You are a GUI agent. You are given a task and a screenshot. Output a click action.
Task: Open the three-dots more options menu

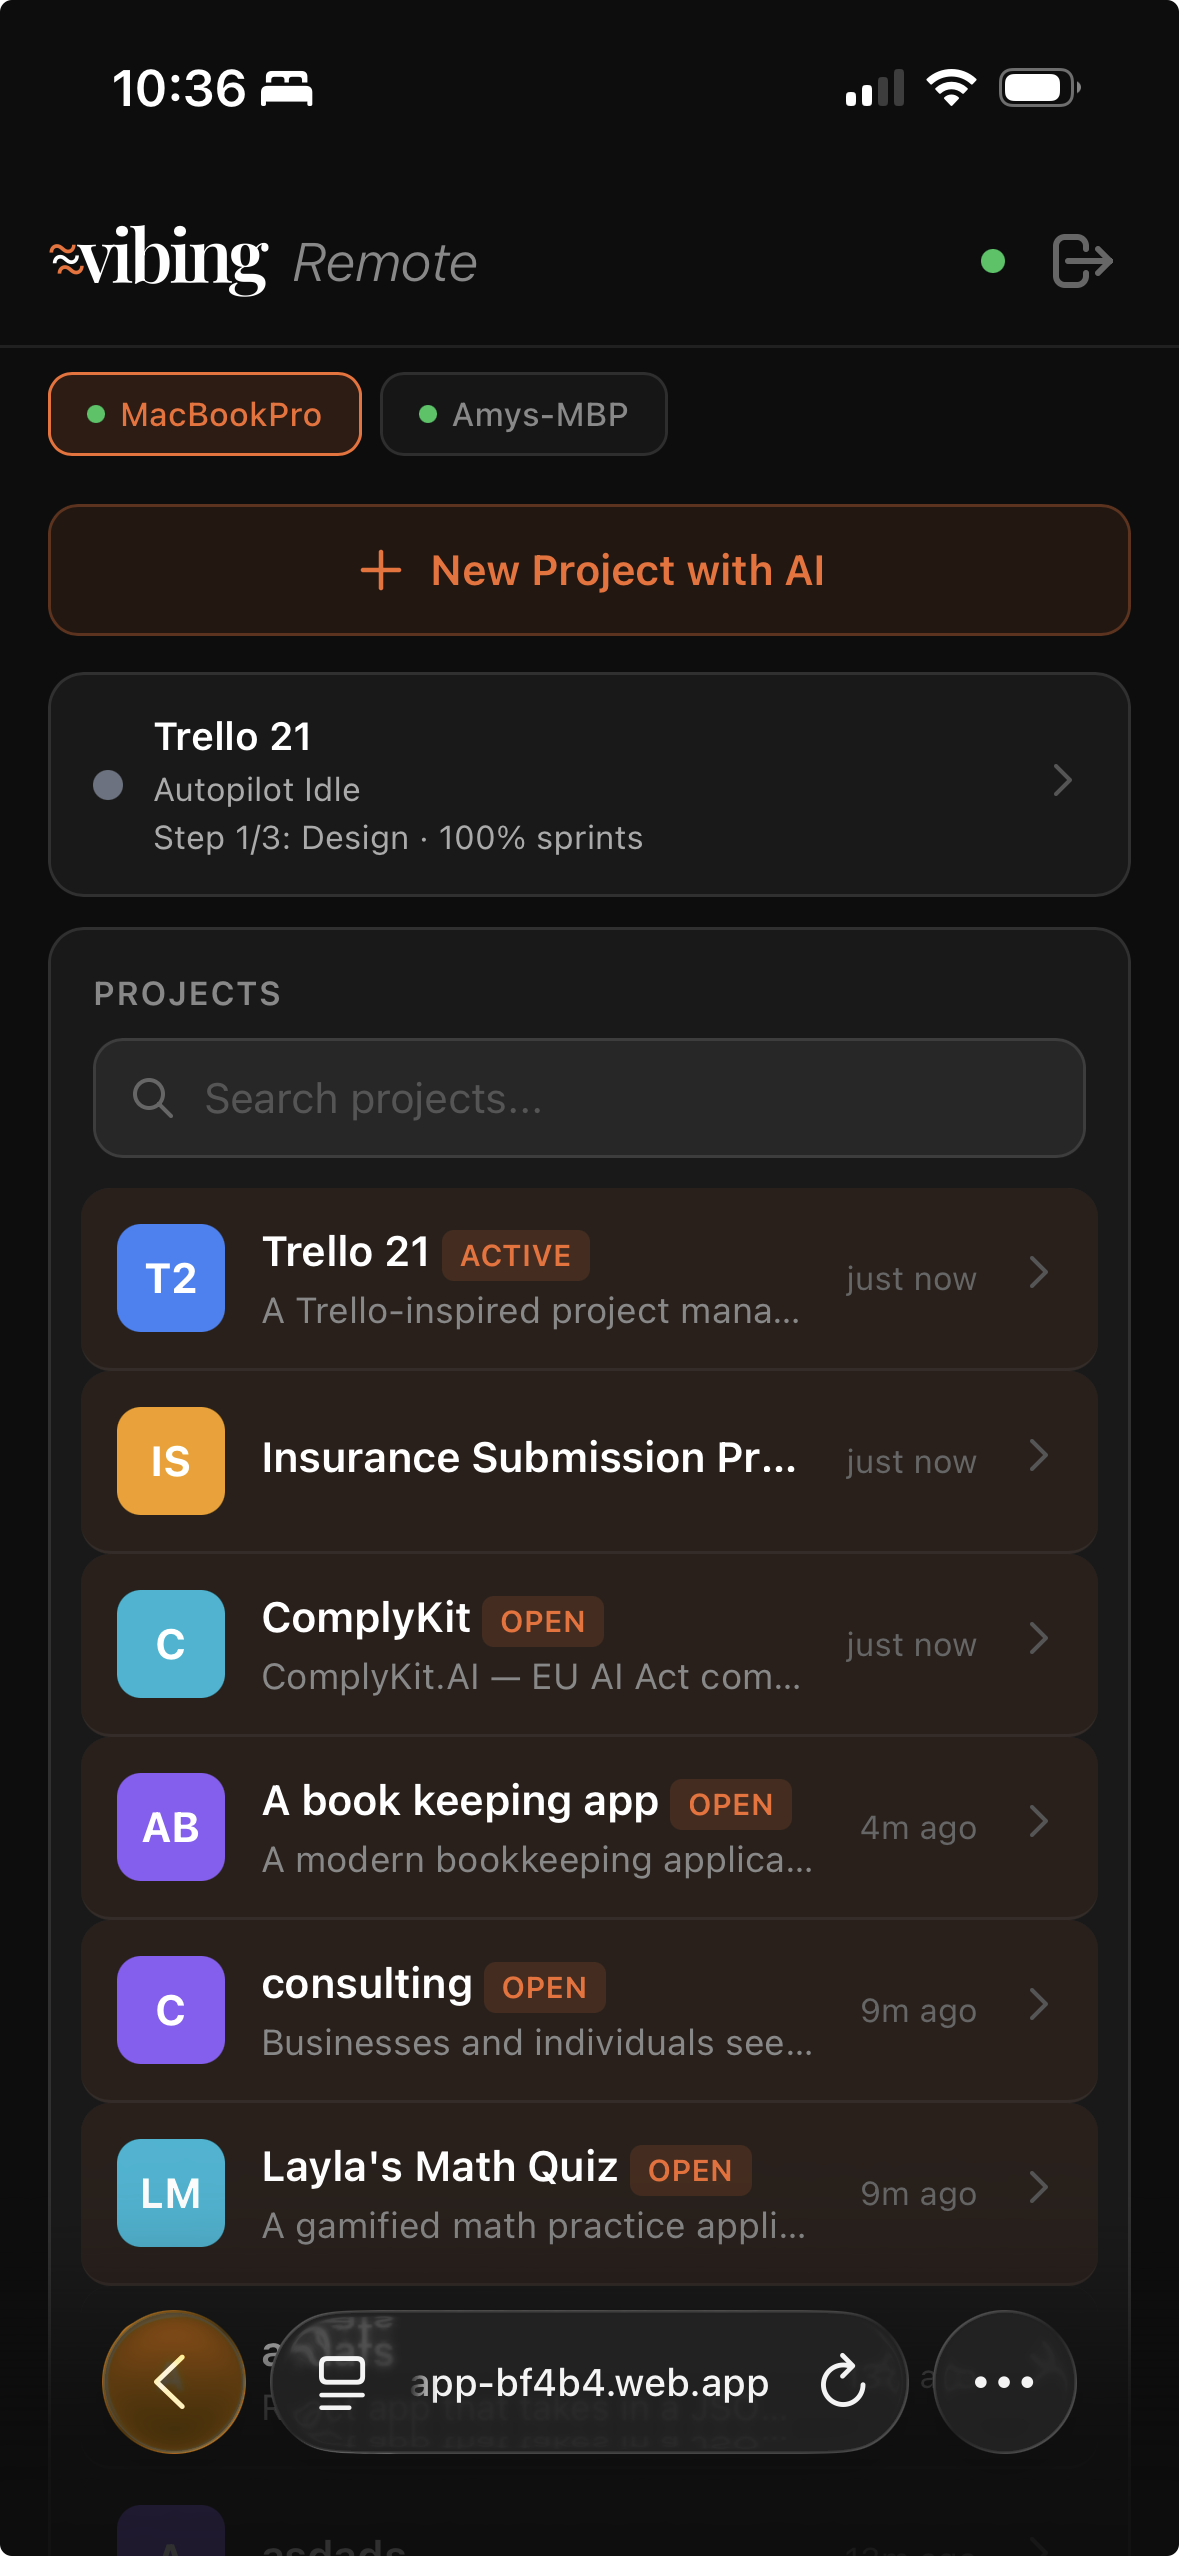(1004, 2382)
